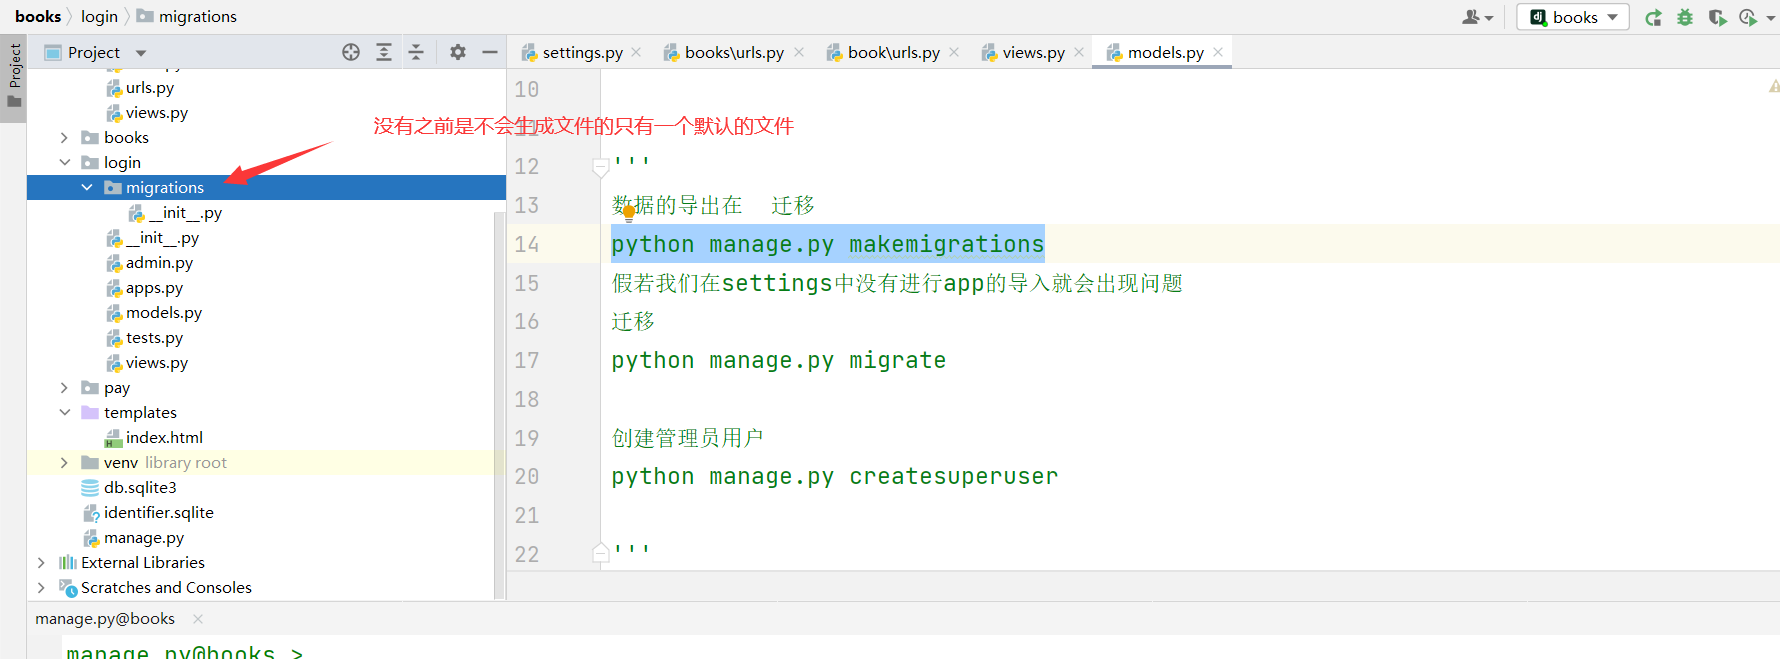
Task: Collapse the login folder
Action: pyautogui.click(x=64, y=163)
